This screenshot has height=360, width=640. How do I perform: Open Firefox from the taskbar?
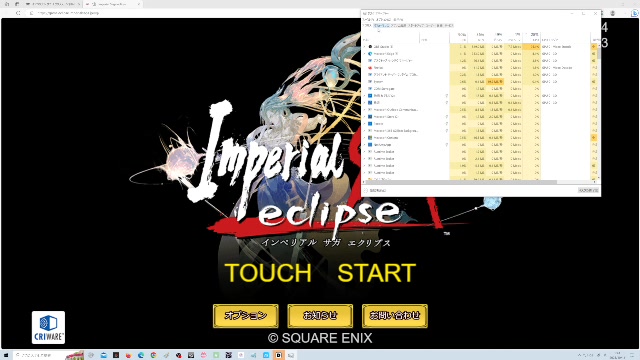click(x=128, y=355)
